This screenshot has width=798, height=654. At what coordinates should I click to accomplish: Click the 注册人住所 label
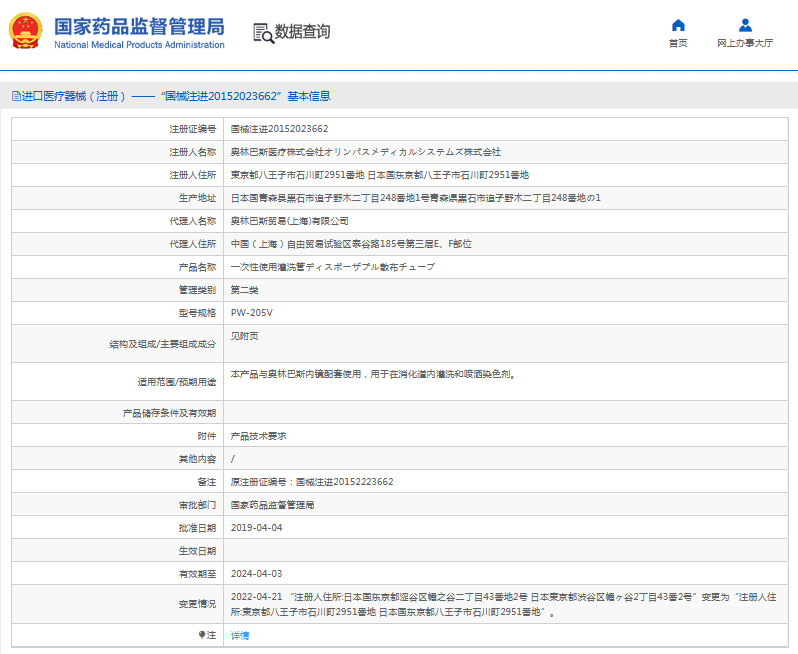[192, 175]
